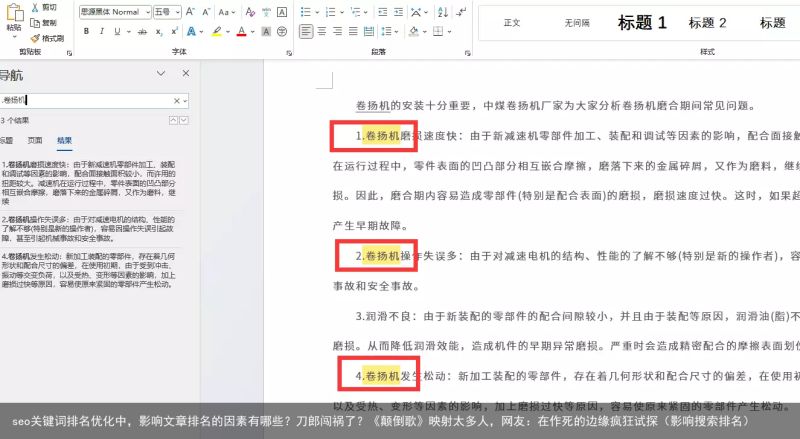The width and height of the screenshot is (800, 439).
Task: Apply red font color
Action: pos(241,31)
